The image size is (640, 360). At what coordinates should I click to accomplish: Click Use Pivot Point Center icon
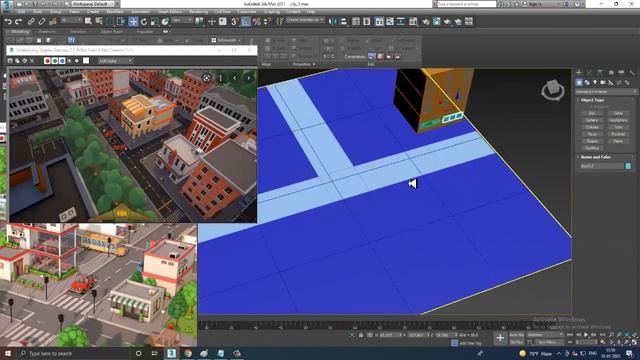[199, 21]
